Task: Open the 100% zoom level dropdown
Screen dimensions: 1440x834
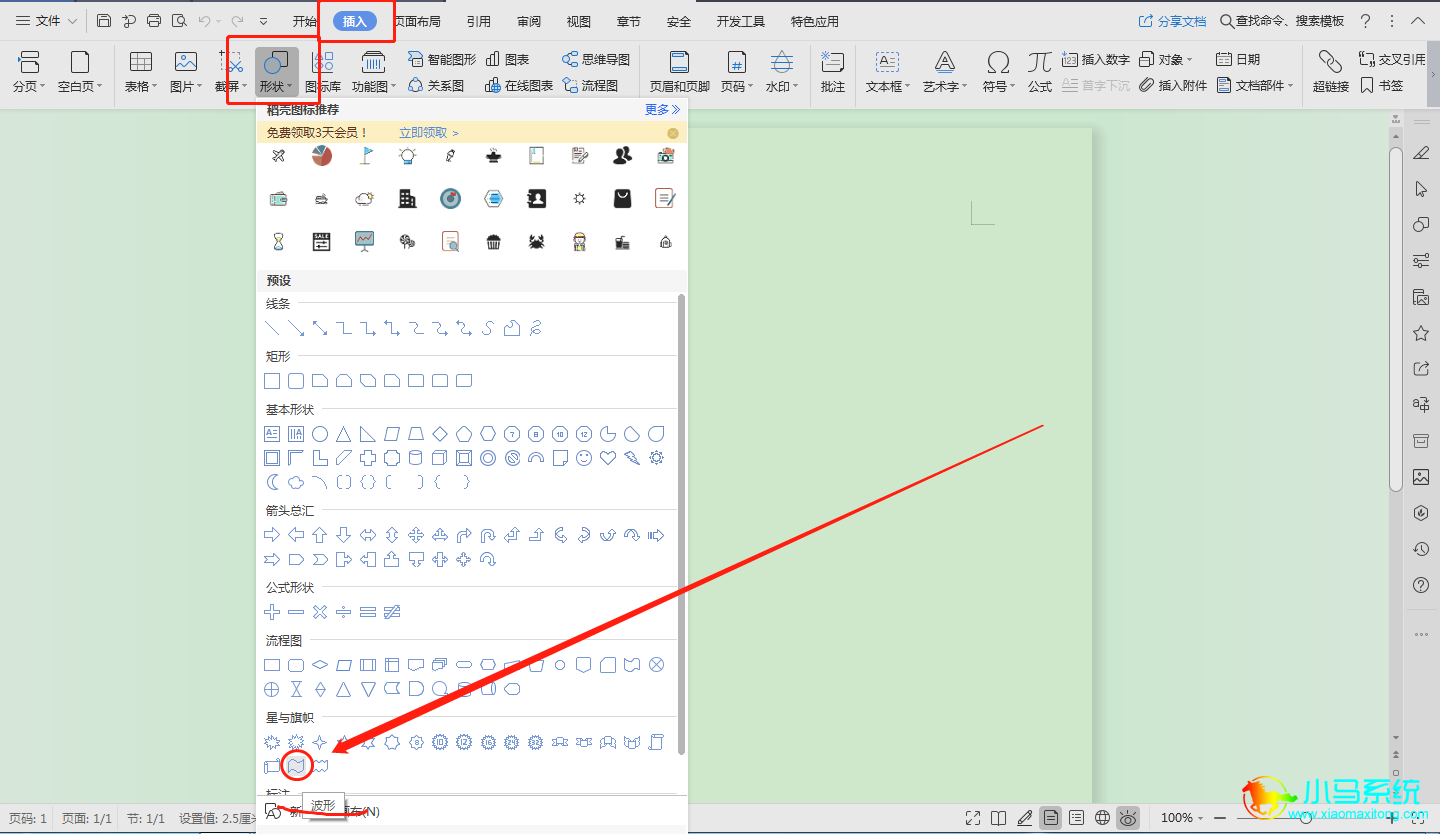Action: [1183, 818]
